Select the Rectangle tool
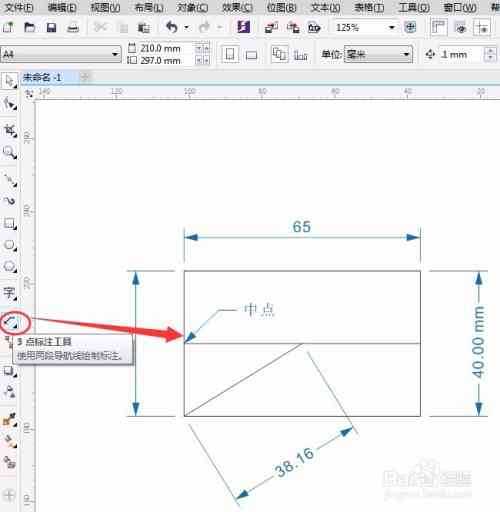This screenshot has width=500, height=512. click(x=9, y=223)
